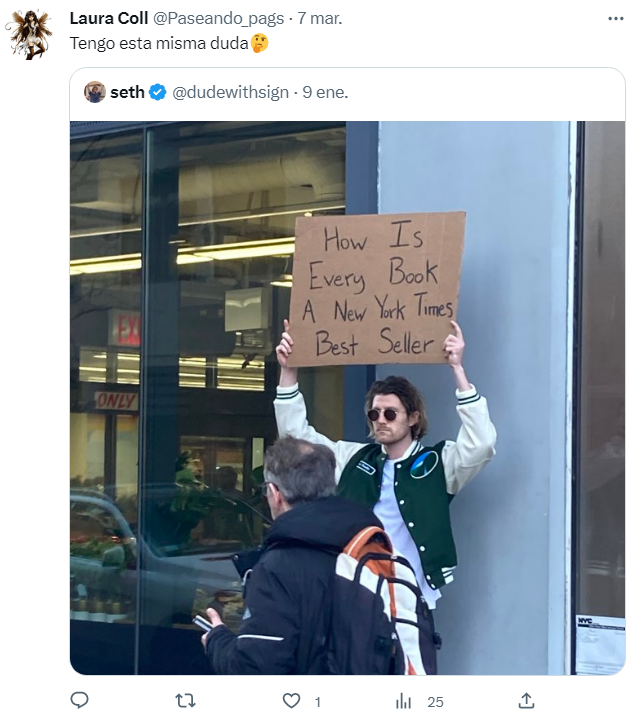This screenshot has height=717, width=634.
Task: View analytics via the bar chart icon
Action: point(403,701)
